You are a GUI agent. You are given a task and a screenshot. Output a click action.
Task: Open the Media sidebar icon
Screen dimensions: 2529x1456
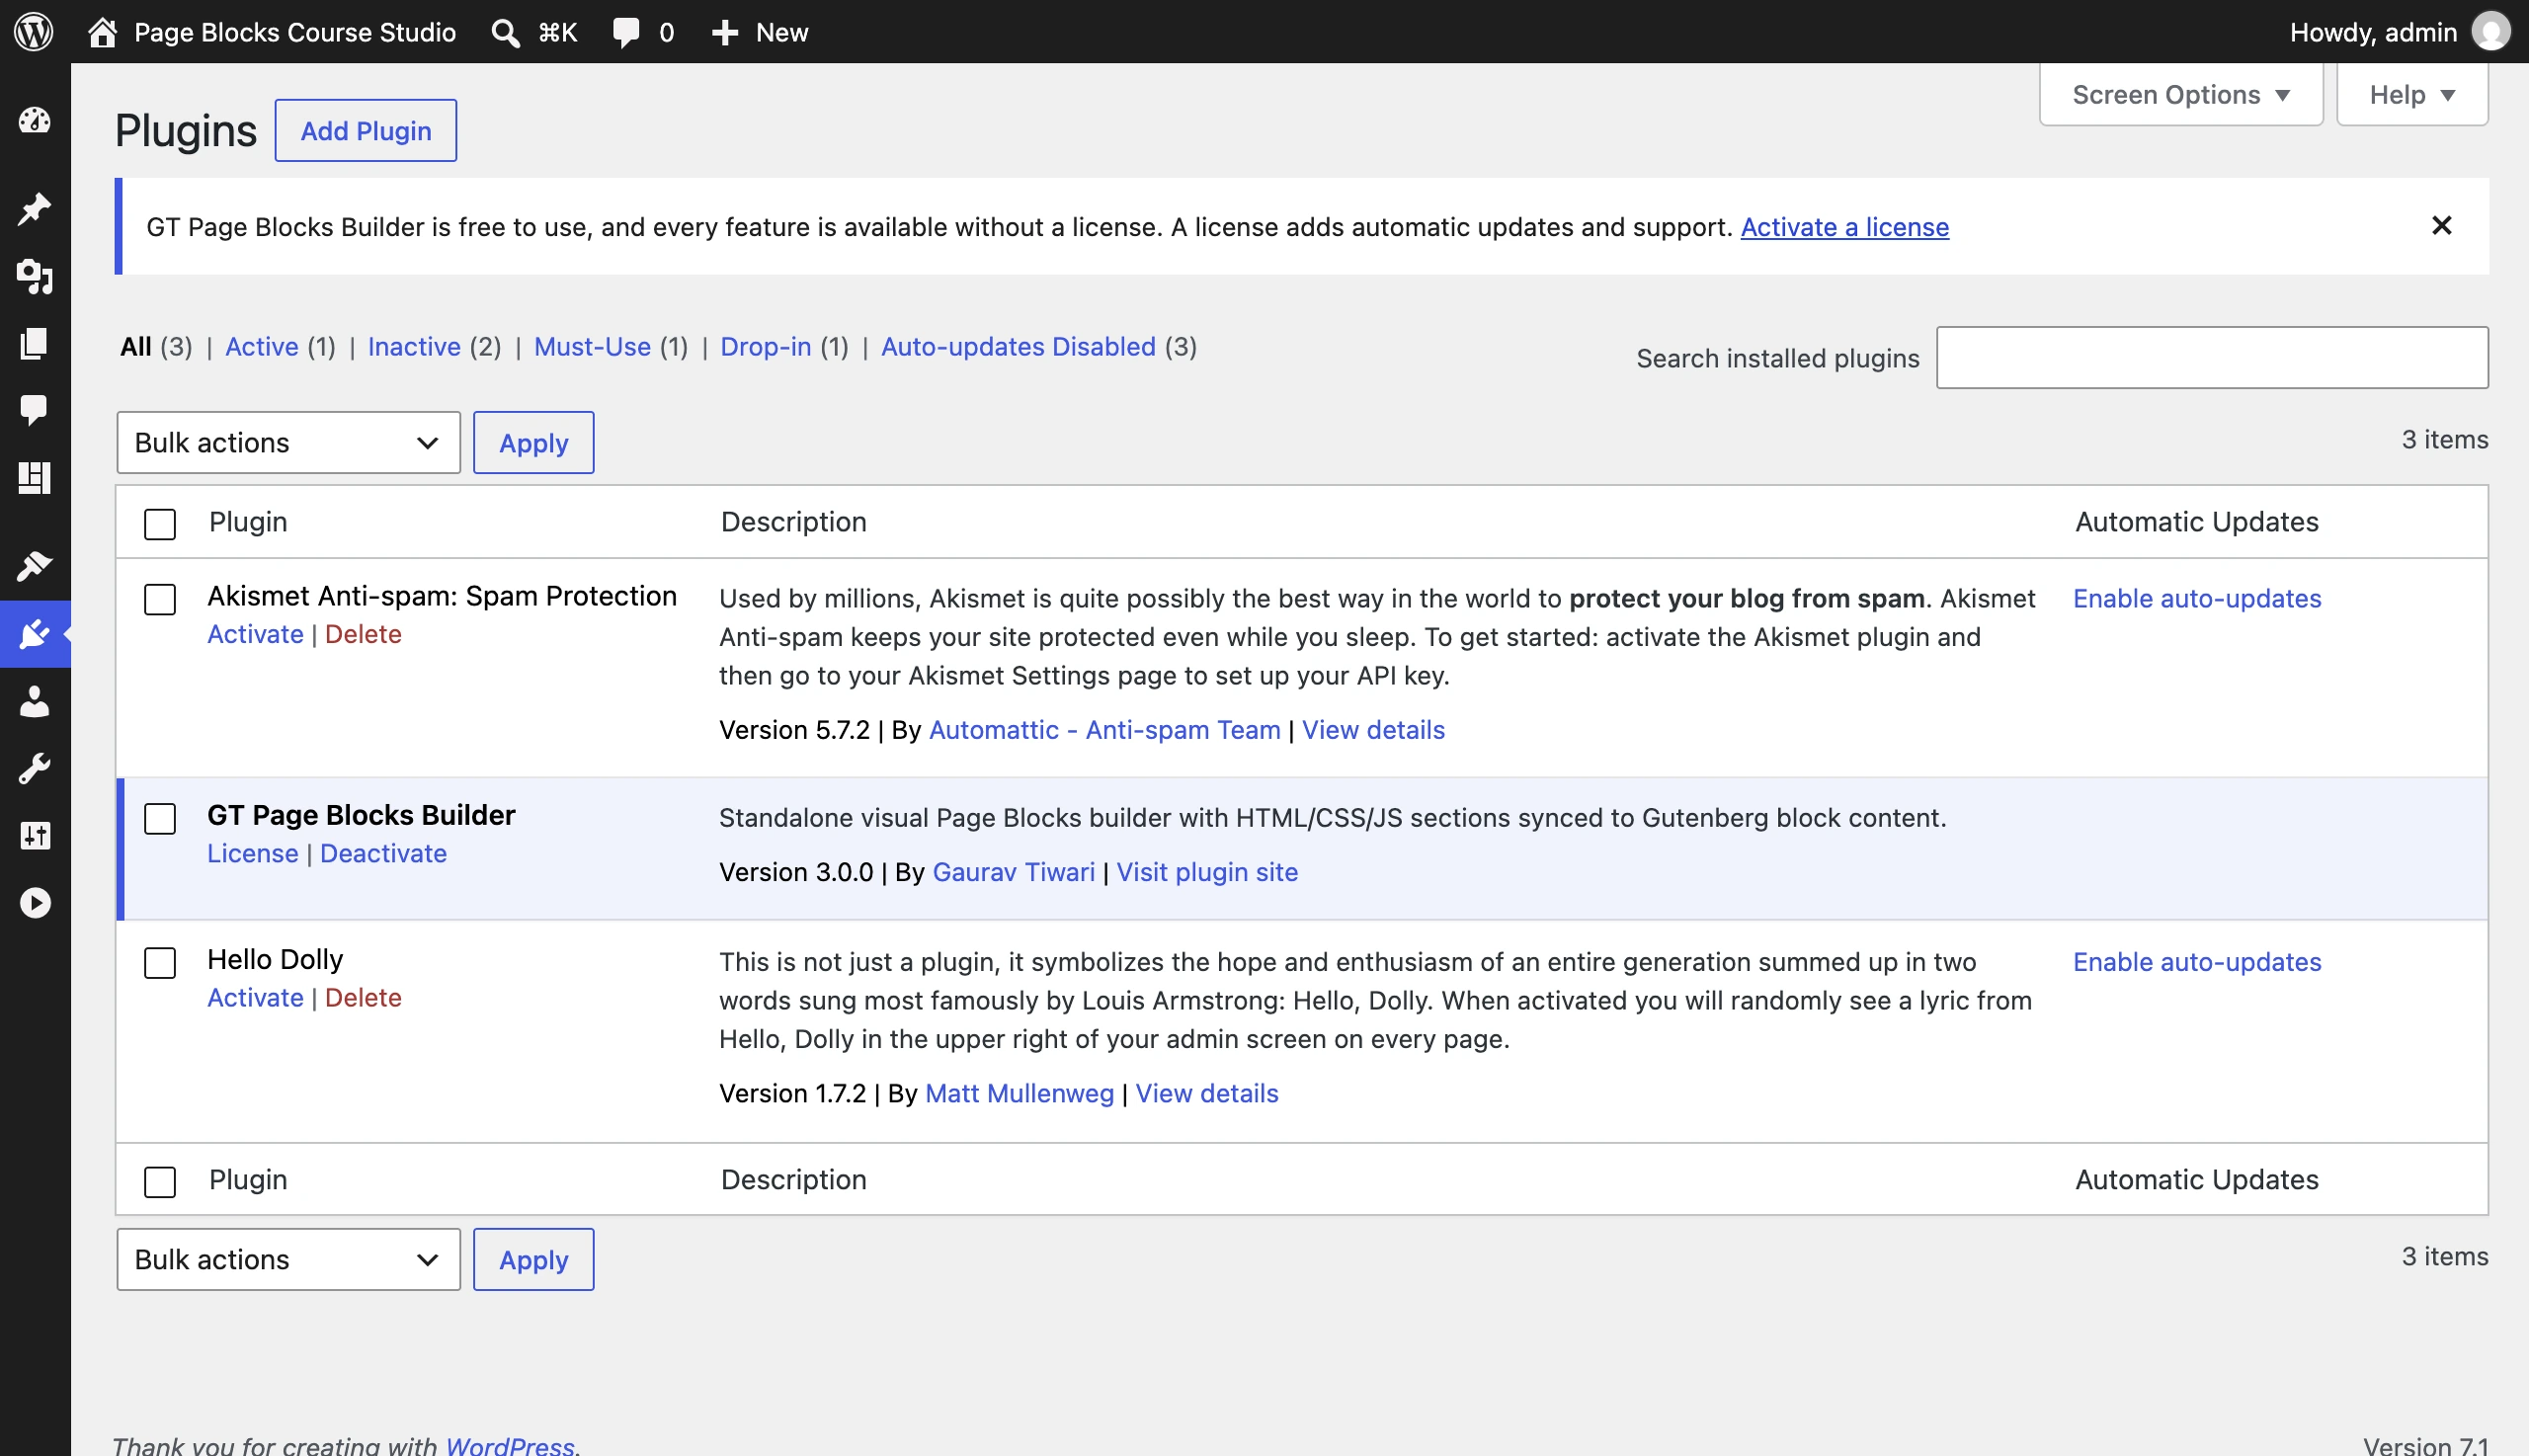click(x=35, y=276)
